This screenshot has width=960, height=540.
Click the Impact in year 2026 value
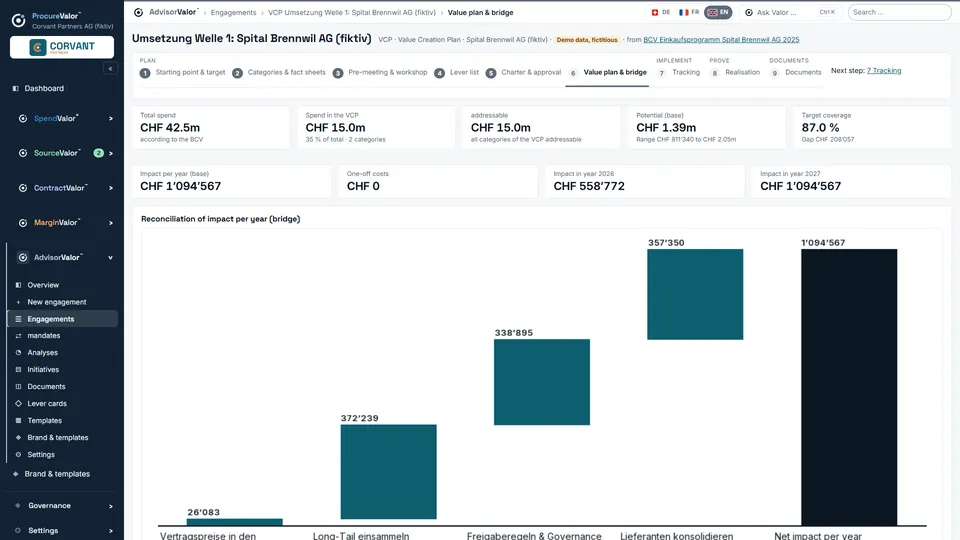pyautogui.click(x=589, y=186)
